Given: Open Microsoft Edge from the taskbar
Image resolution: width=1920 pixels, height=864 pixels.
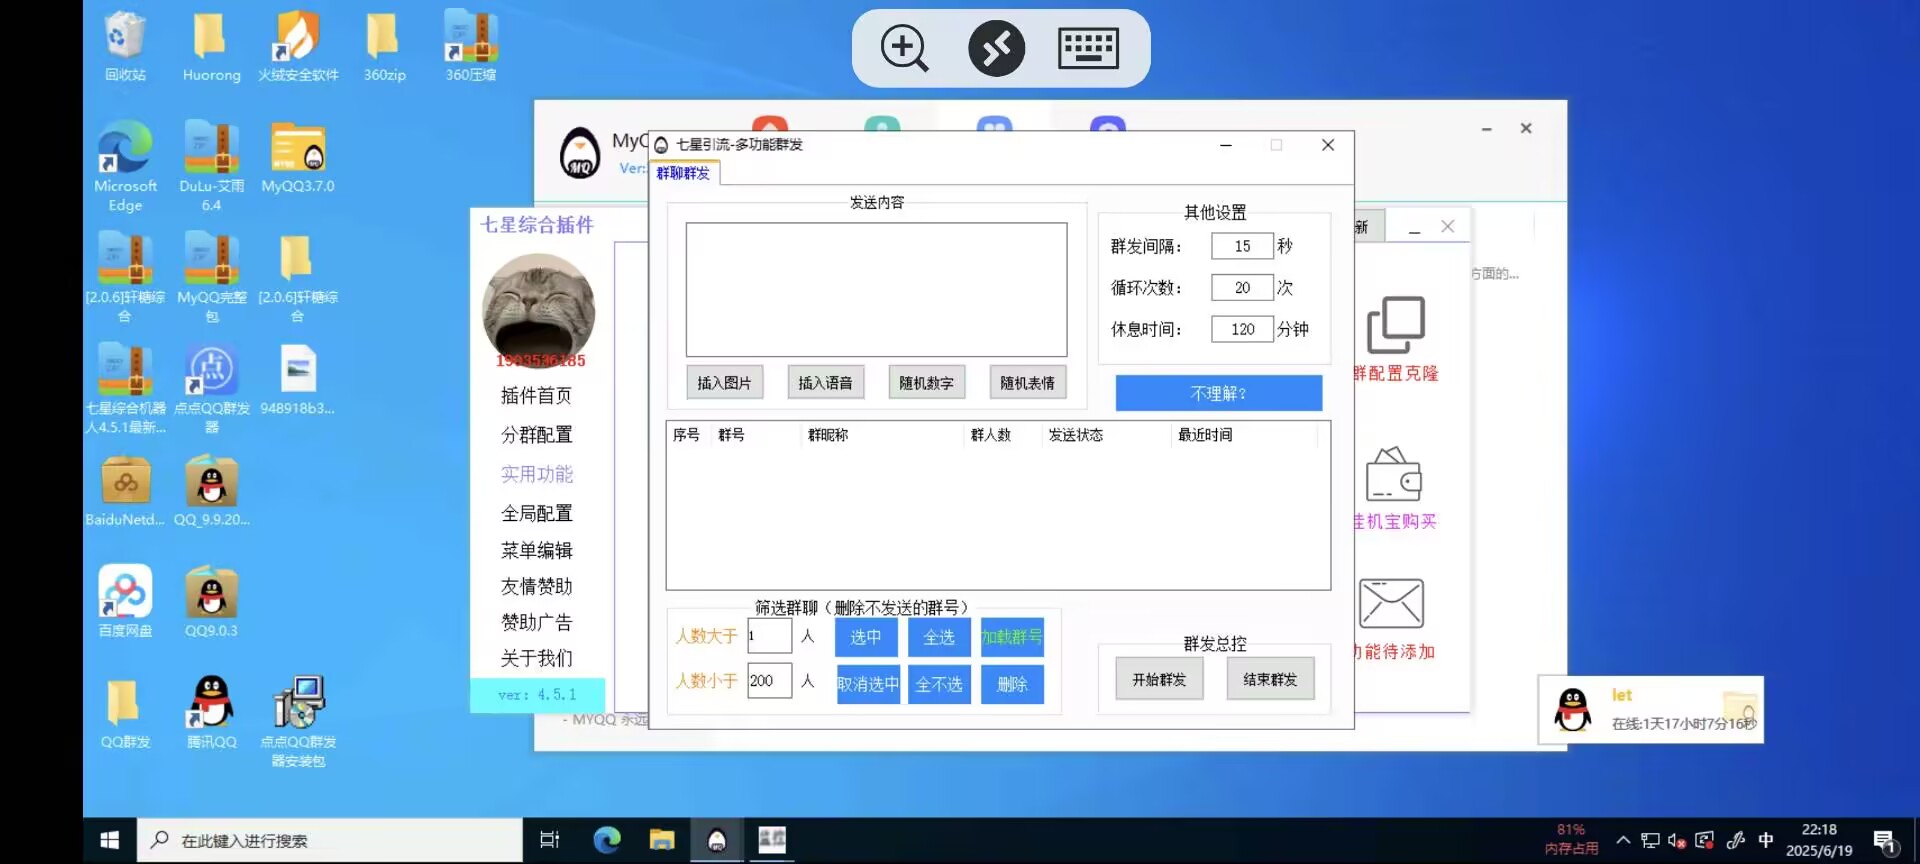Looking at the screenshot, I should (x=607, y=840).
